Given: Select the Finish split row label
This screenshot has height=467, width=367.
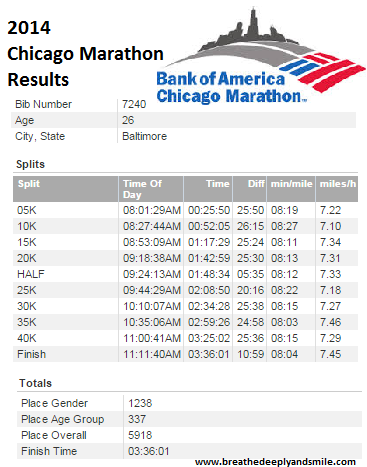Looking at the screenshot, I should (31, 354).
